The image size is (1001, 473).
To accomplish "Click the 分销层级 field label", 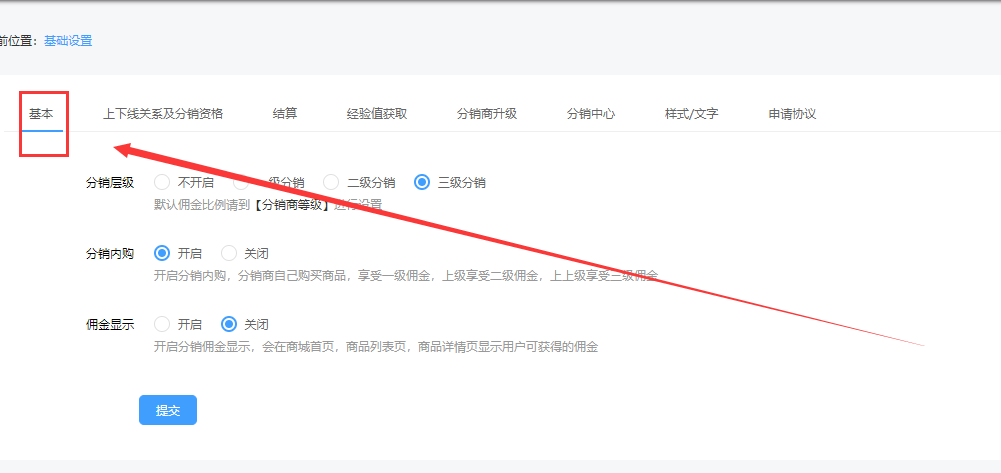I will 110,182.
